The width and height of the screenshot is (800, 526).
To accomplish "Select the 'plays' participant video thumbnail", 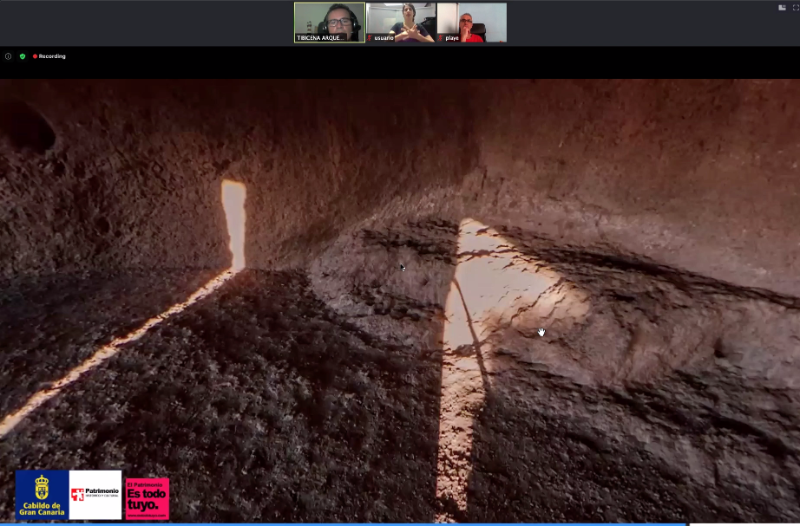I will point(471,20).
